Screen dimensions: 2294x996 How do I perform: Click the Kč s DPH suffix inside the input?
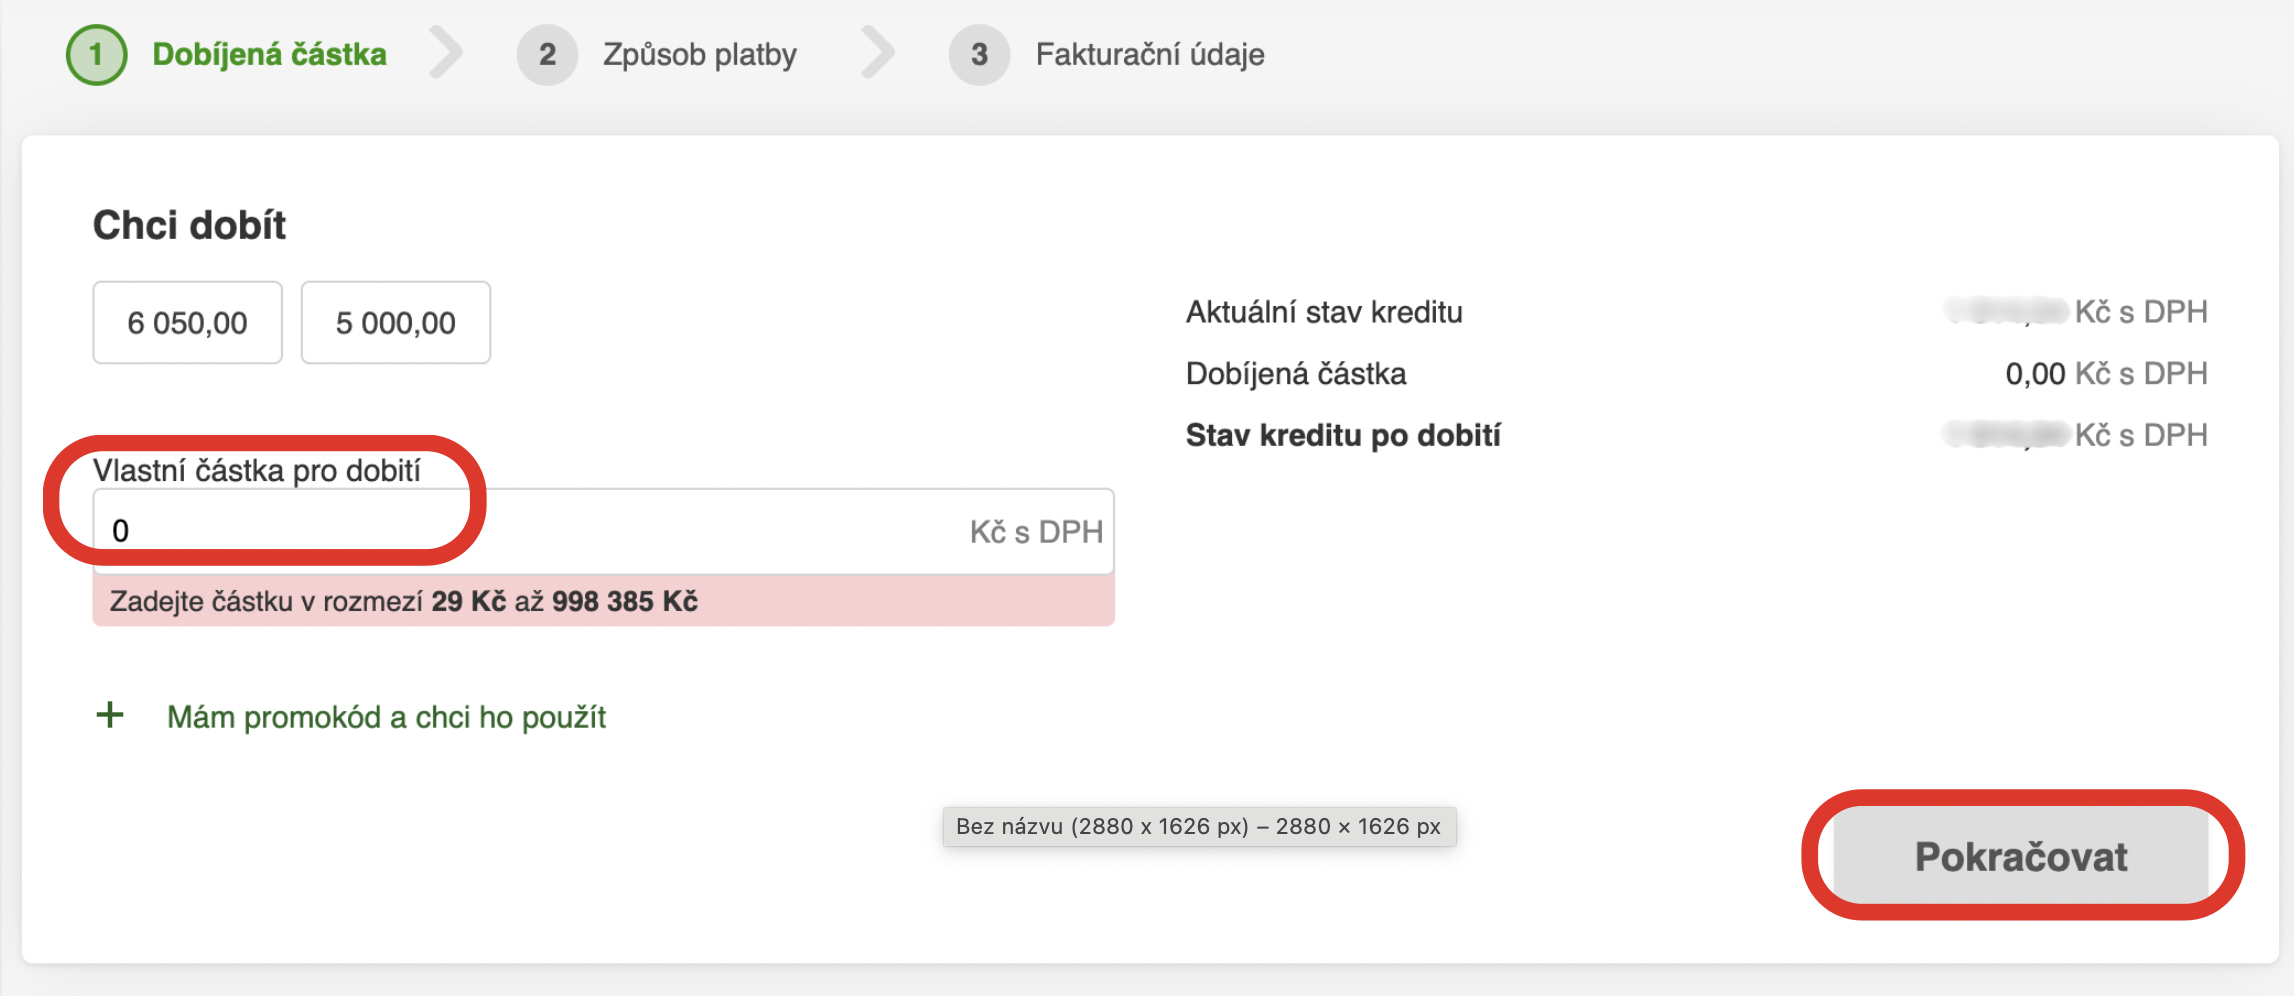[1036, 532]
